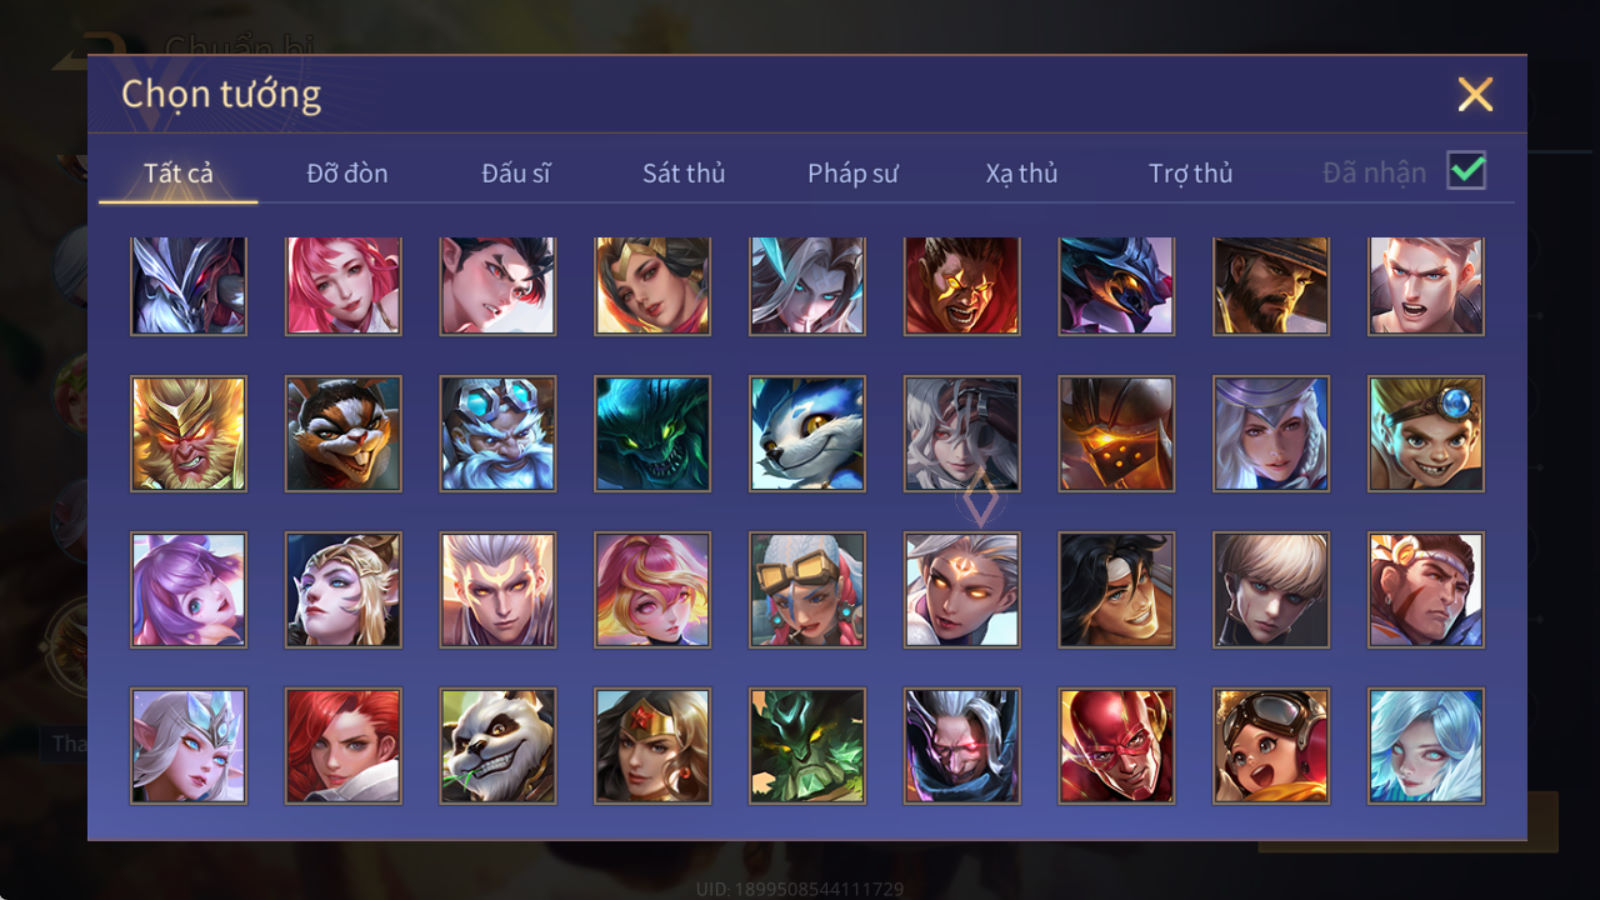Close the Chọn tướng dialog
This screenshot has height=900, width=1600.
1475,95
